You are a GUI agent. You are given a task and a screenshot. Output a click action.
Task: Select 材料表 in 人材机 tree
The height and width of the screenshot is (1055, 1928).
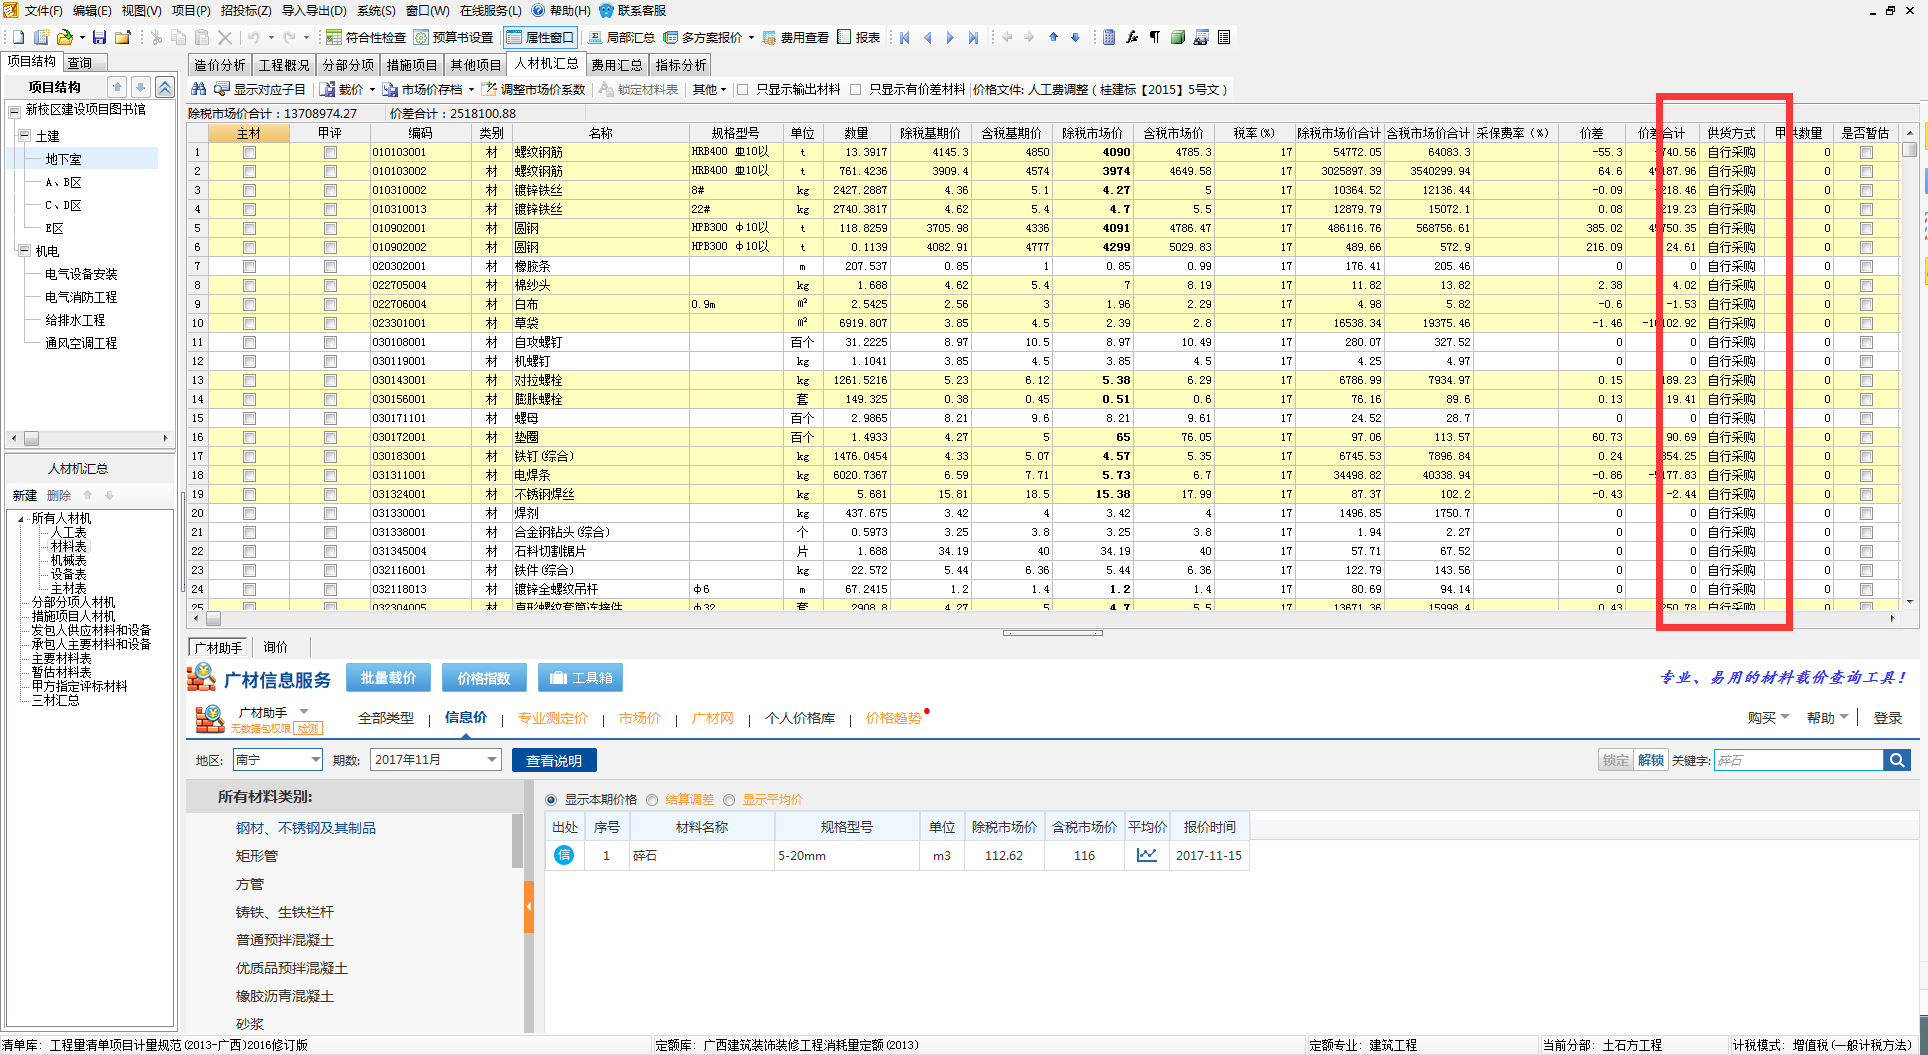68,546
